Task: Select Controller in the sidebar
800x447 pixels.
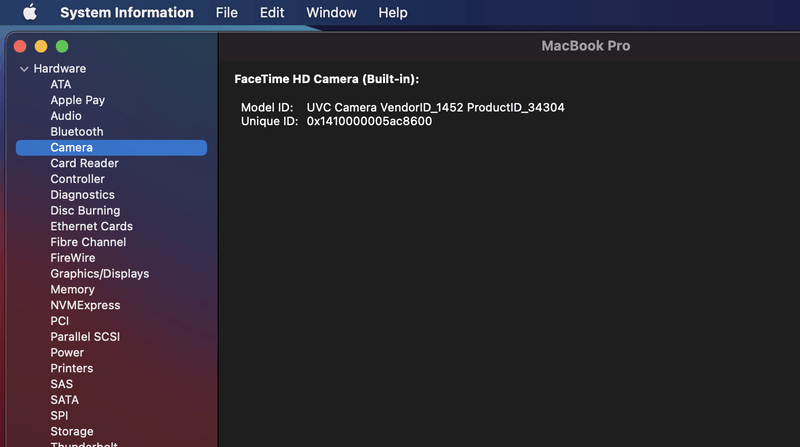Action: 78,179
